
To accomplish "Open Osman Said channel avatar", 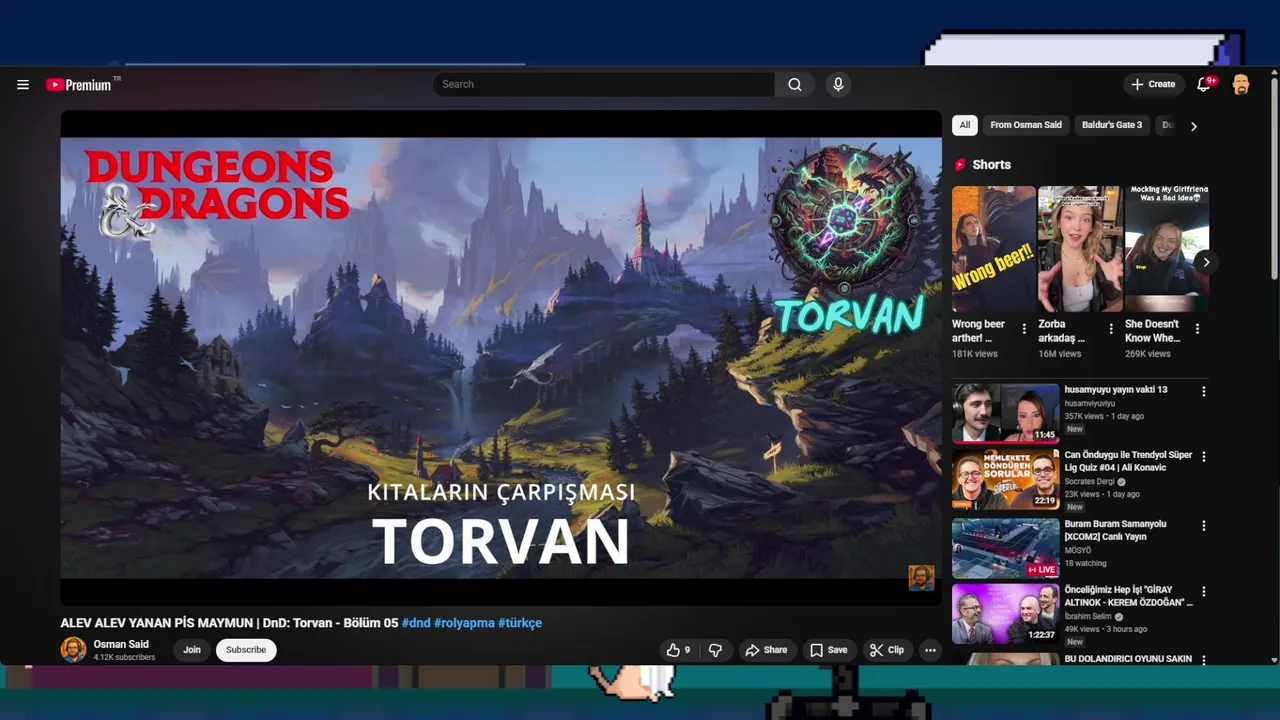I will coord(73,650).
